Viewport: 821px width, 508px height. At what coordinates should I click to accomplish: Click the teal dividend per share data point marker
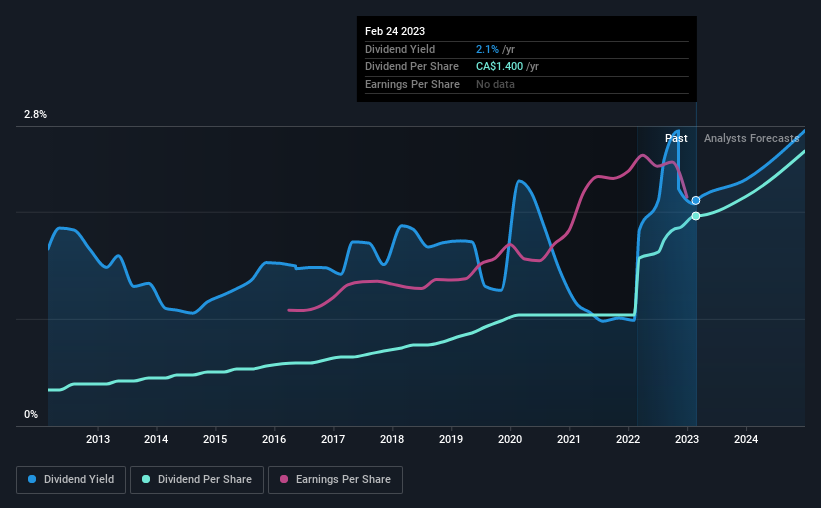[x=696, y=216]
